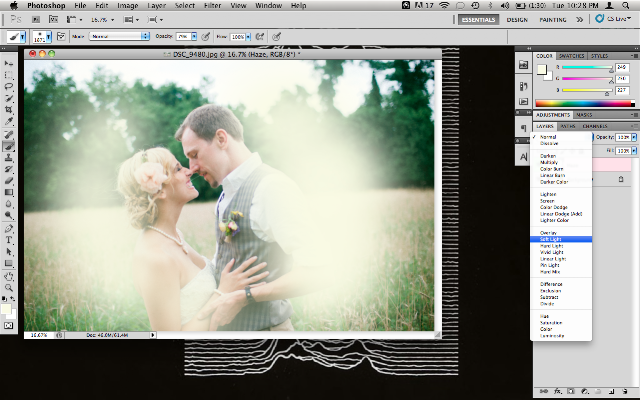The width and height of the screenshot is (640, 400).
Task: Open the brush Opacity slider arrow
Action: [194, 36]
